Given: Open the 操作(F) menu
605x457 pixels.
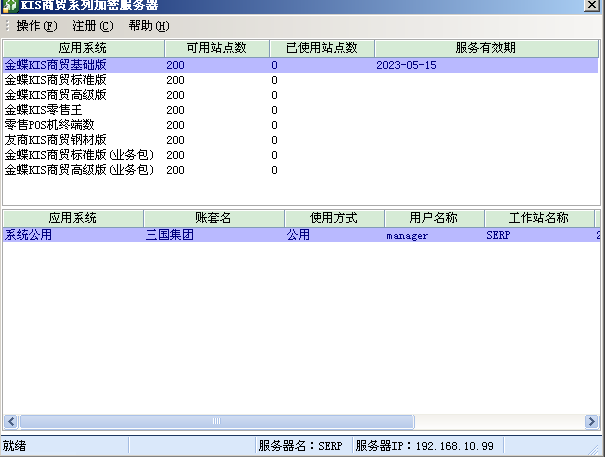Looking at the screenshot, I should 37,26.
